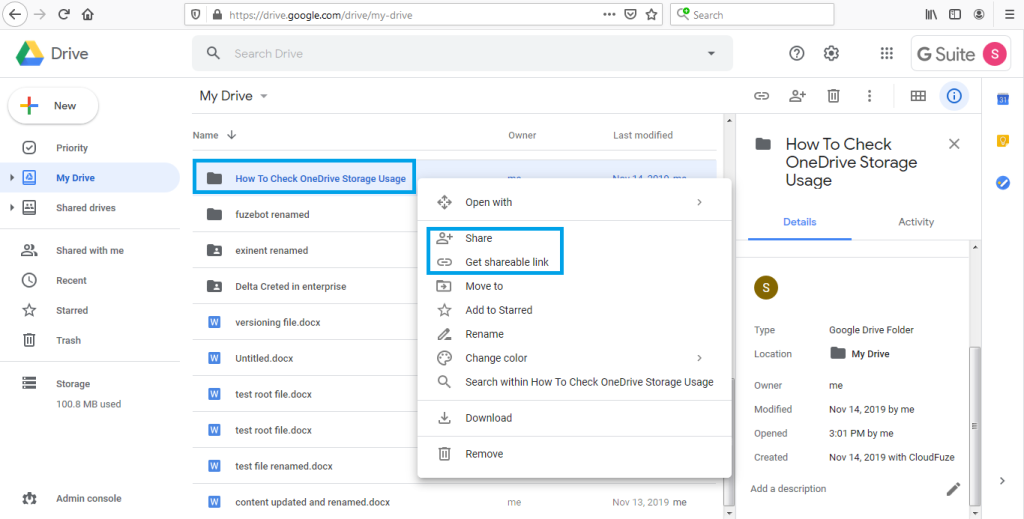
Task: Open My Drive dropdown in breadcrumb
Action: (264, 96)
